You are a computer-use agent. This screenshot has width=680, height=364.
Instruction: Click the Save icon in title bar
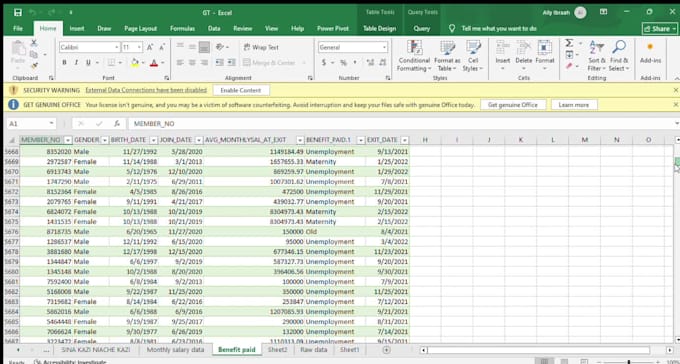coord(18,13)
